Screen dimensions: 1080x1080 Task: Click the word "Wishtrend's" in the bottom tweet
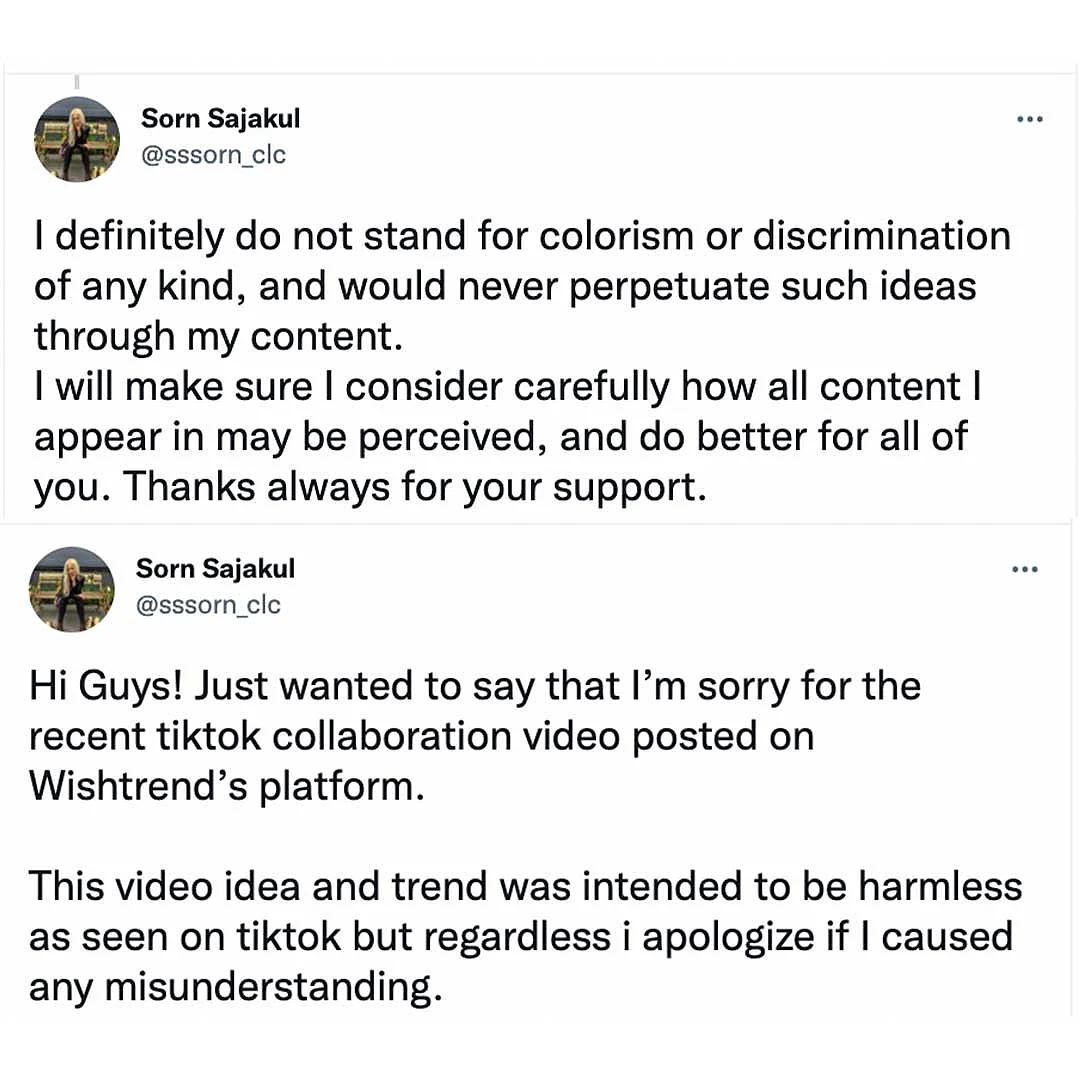coord(138,785)
